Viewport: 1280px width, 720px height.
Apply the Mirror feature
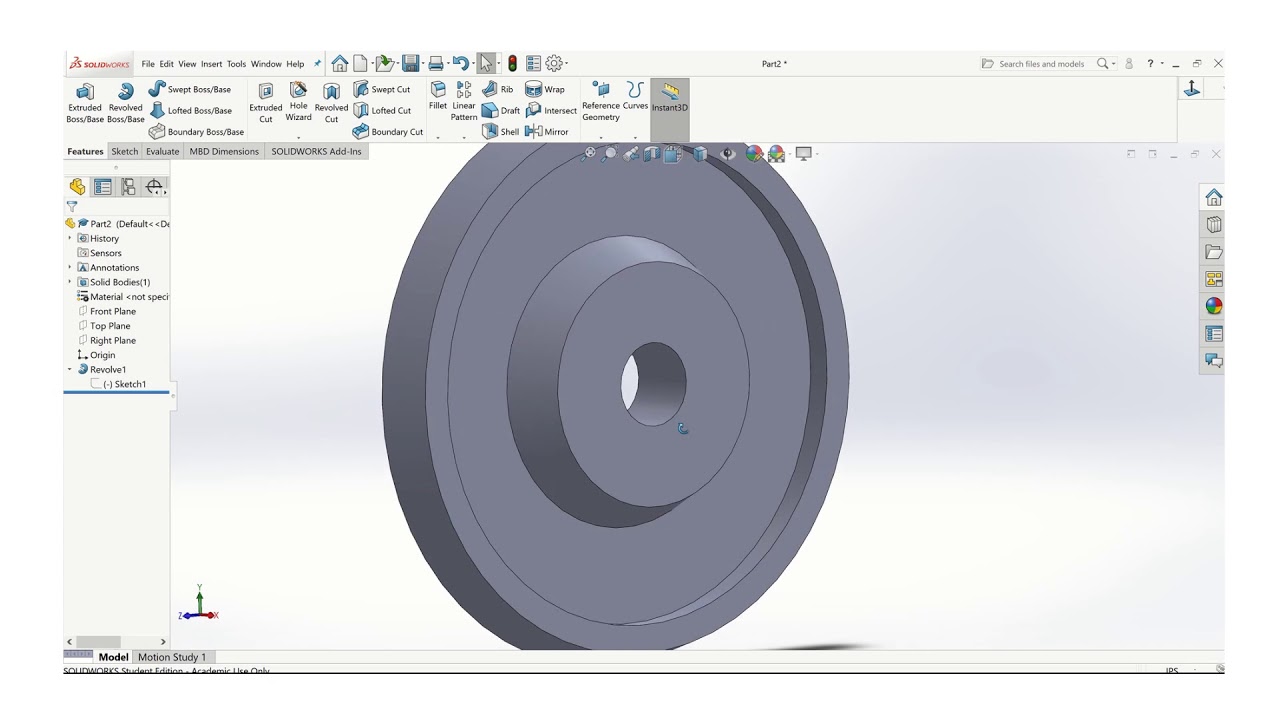click(547, 131)
